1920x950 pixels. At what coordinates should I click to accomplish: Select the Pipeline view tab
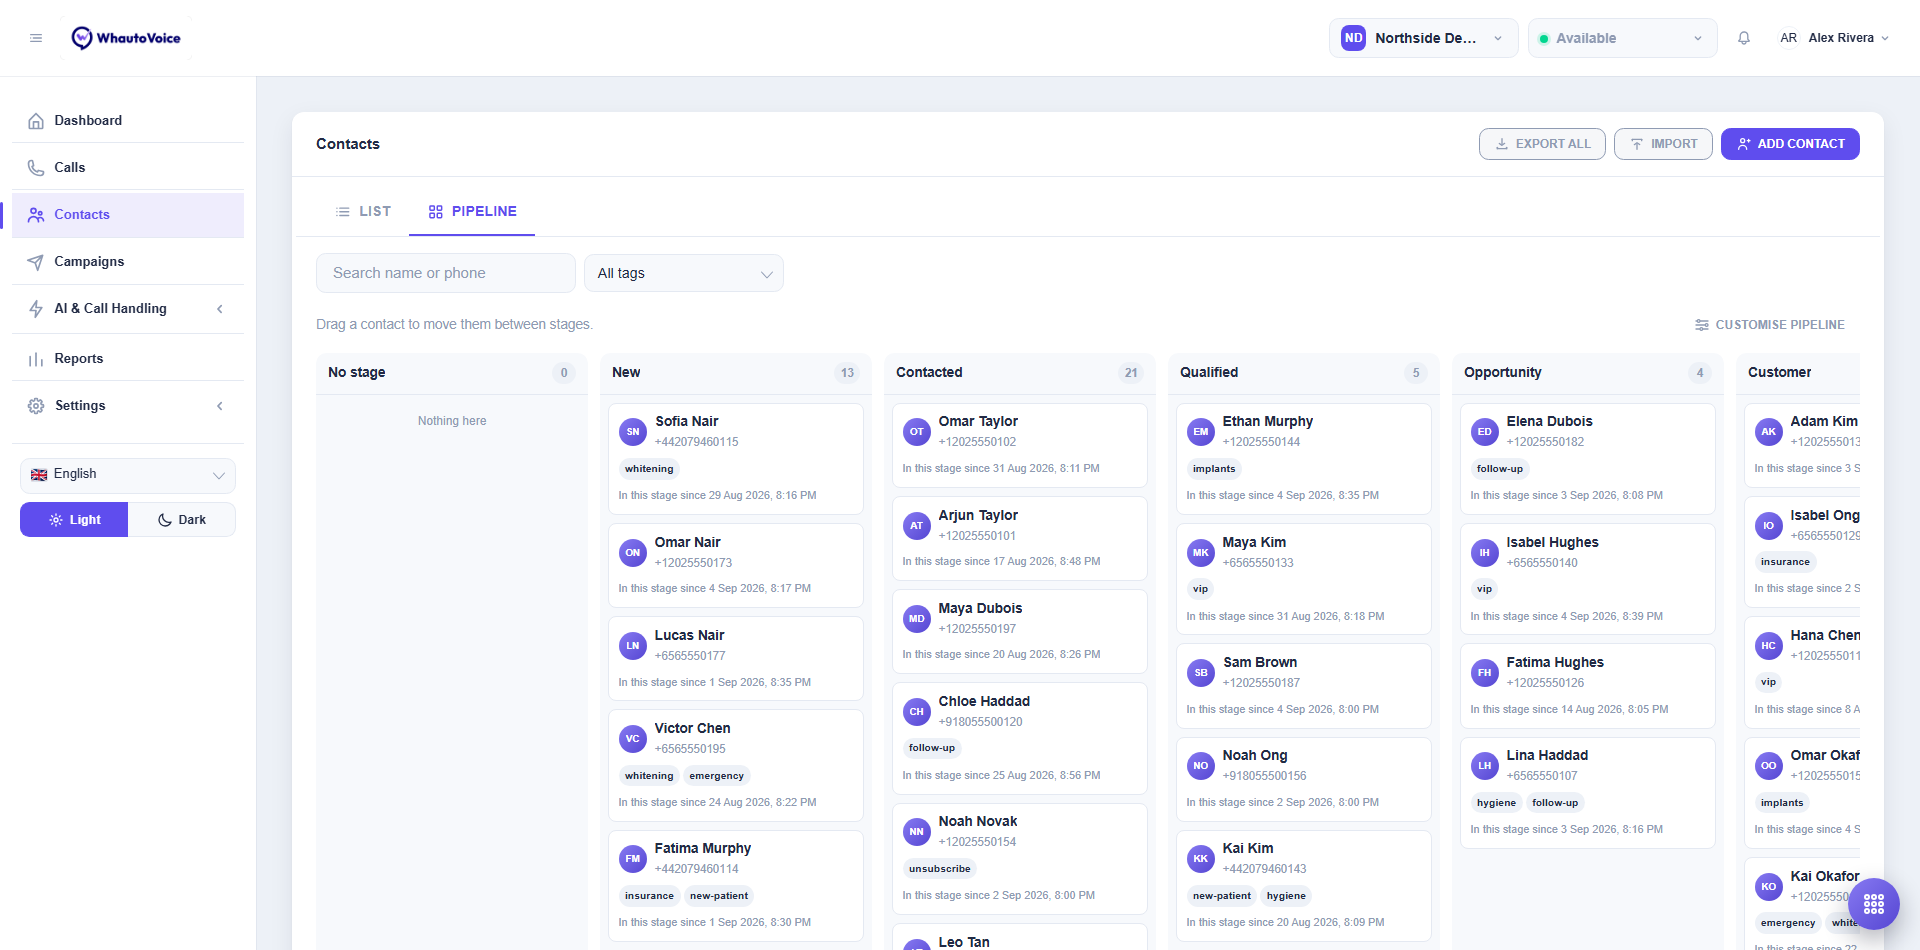tap(472, 211)
